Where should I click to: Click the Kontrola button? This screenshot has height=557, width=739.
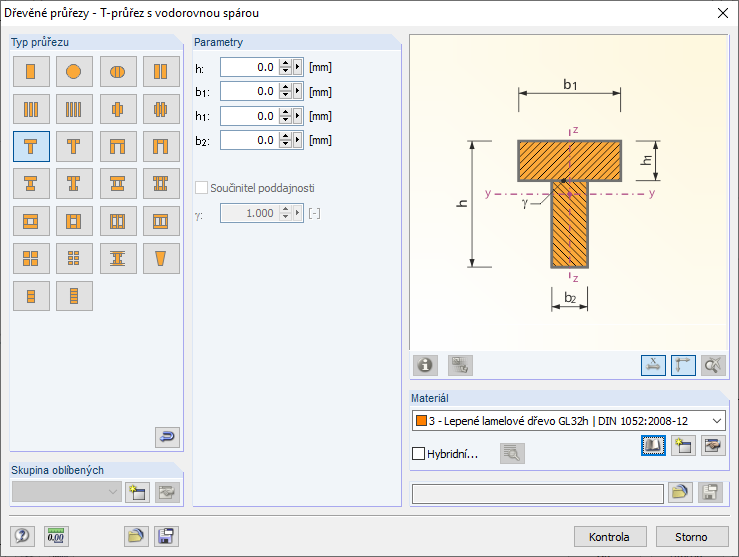[x=609, y=537]
